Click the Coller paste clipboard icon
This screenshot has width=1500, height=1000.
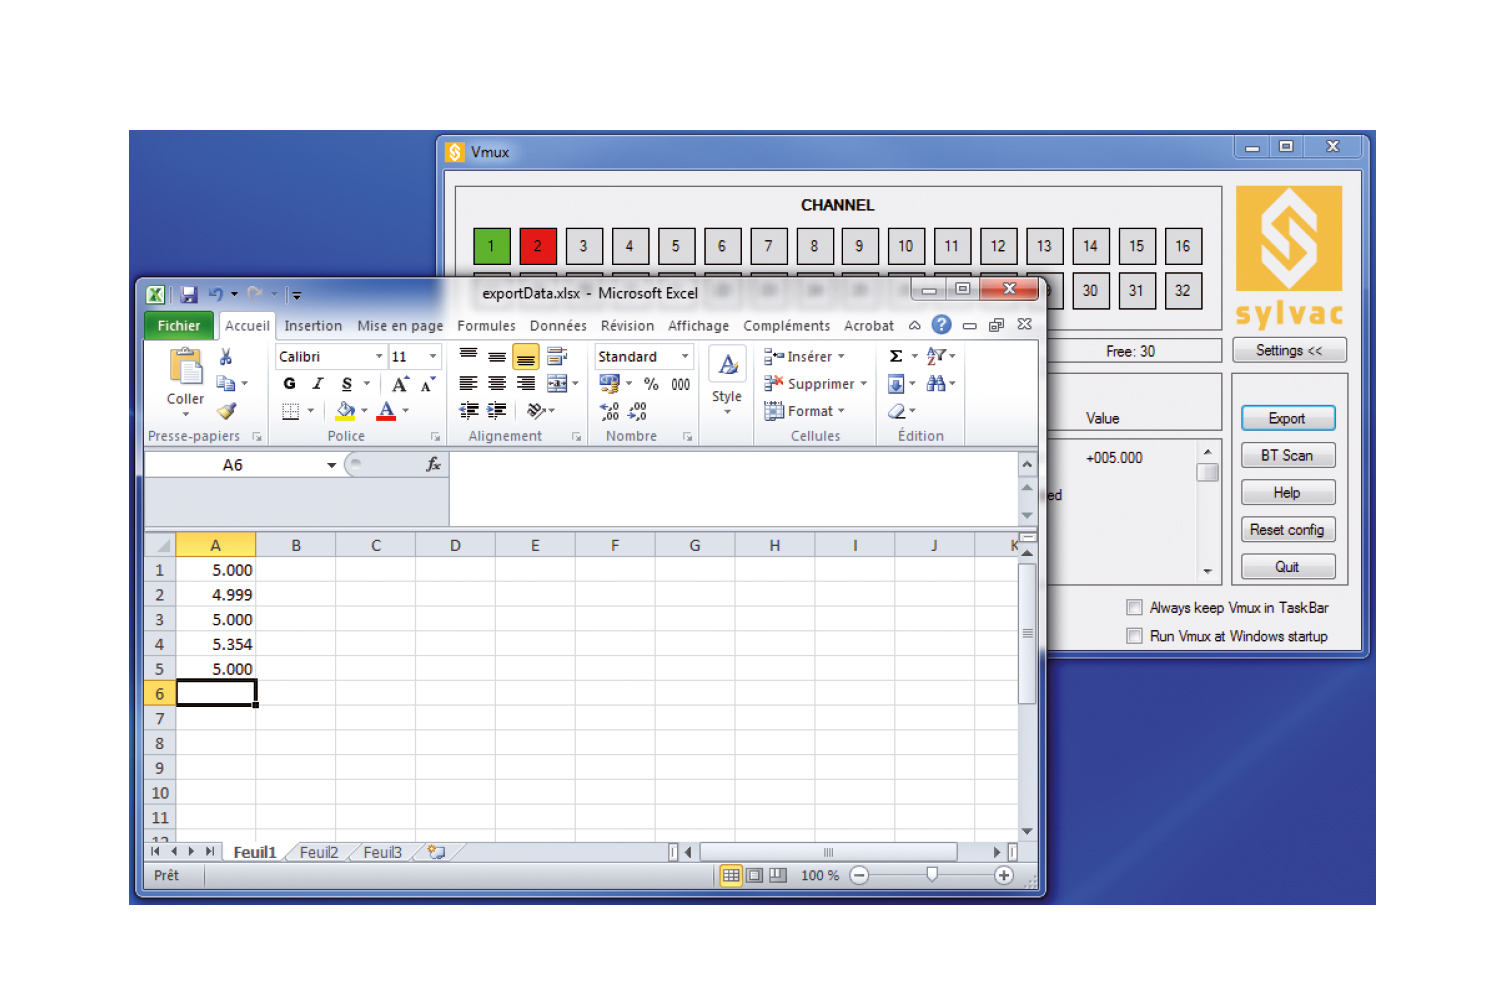186,367
